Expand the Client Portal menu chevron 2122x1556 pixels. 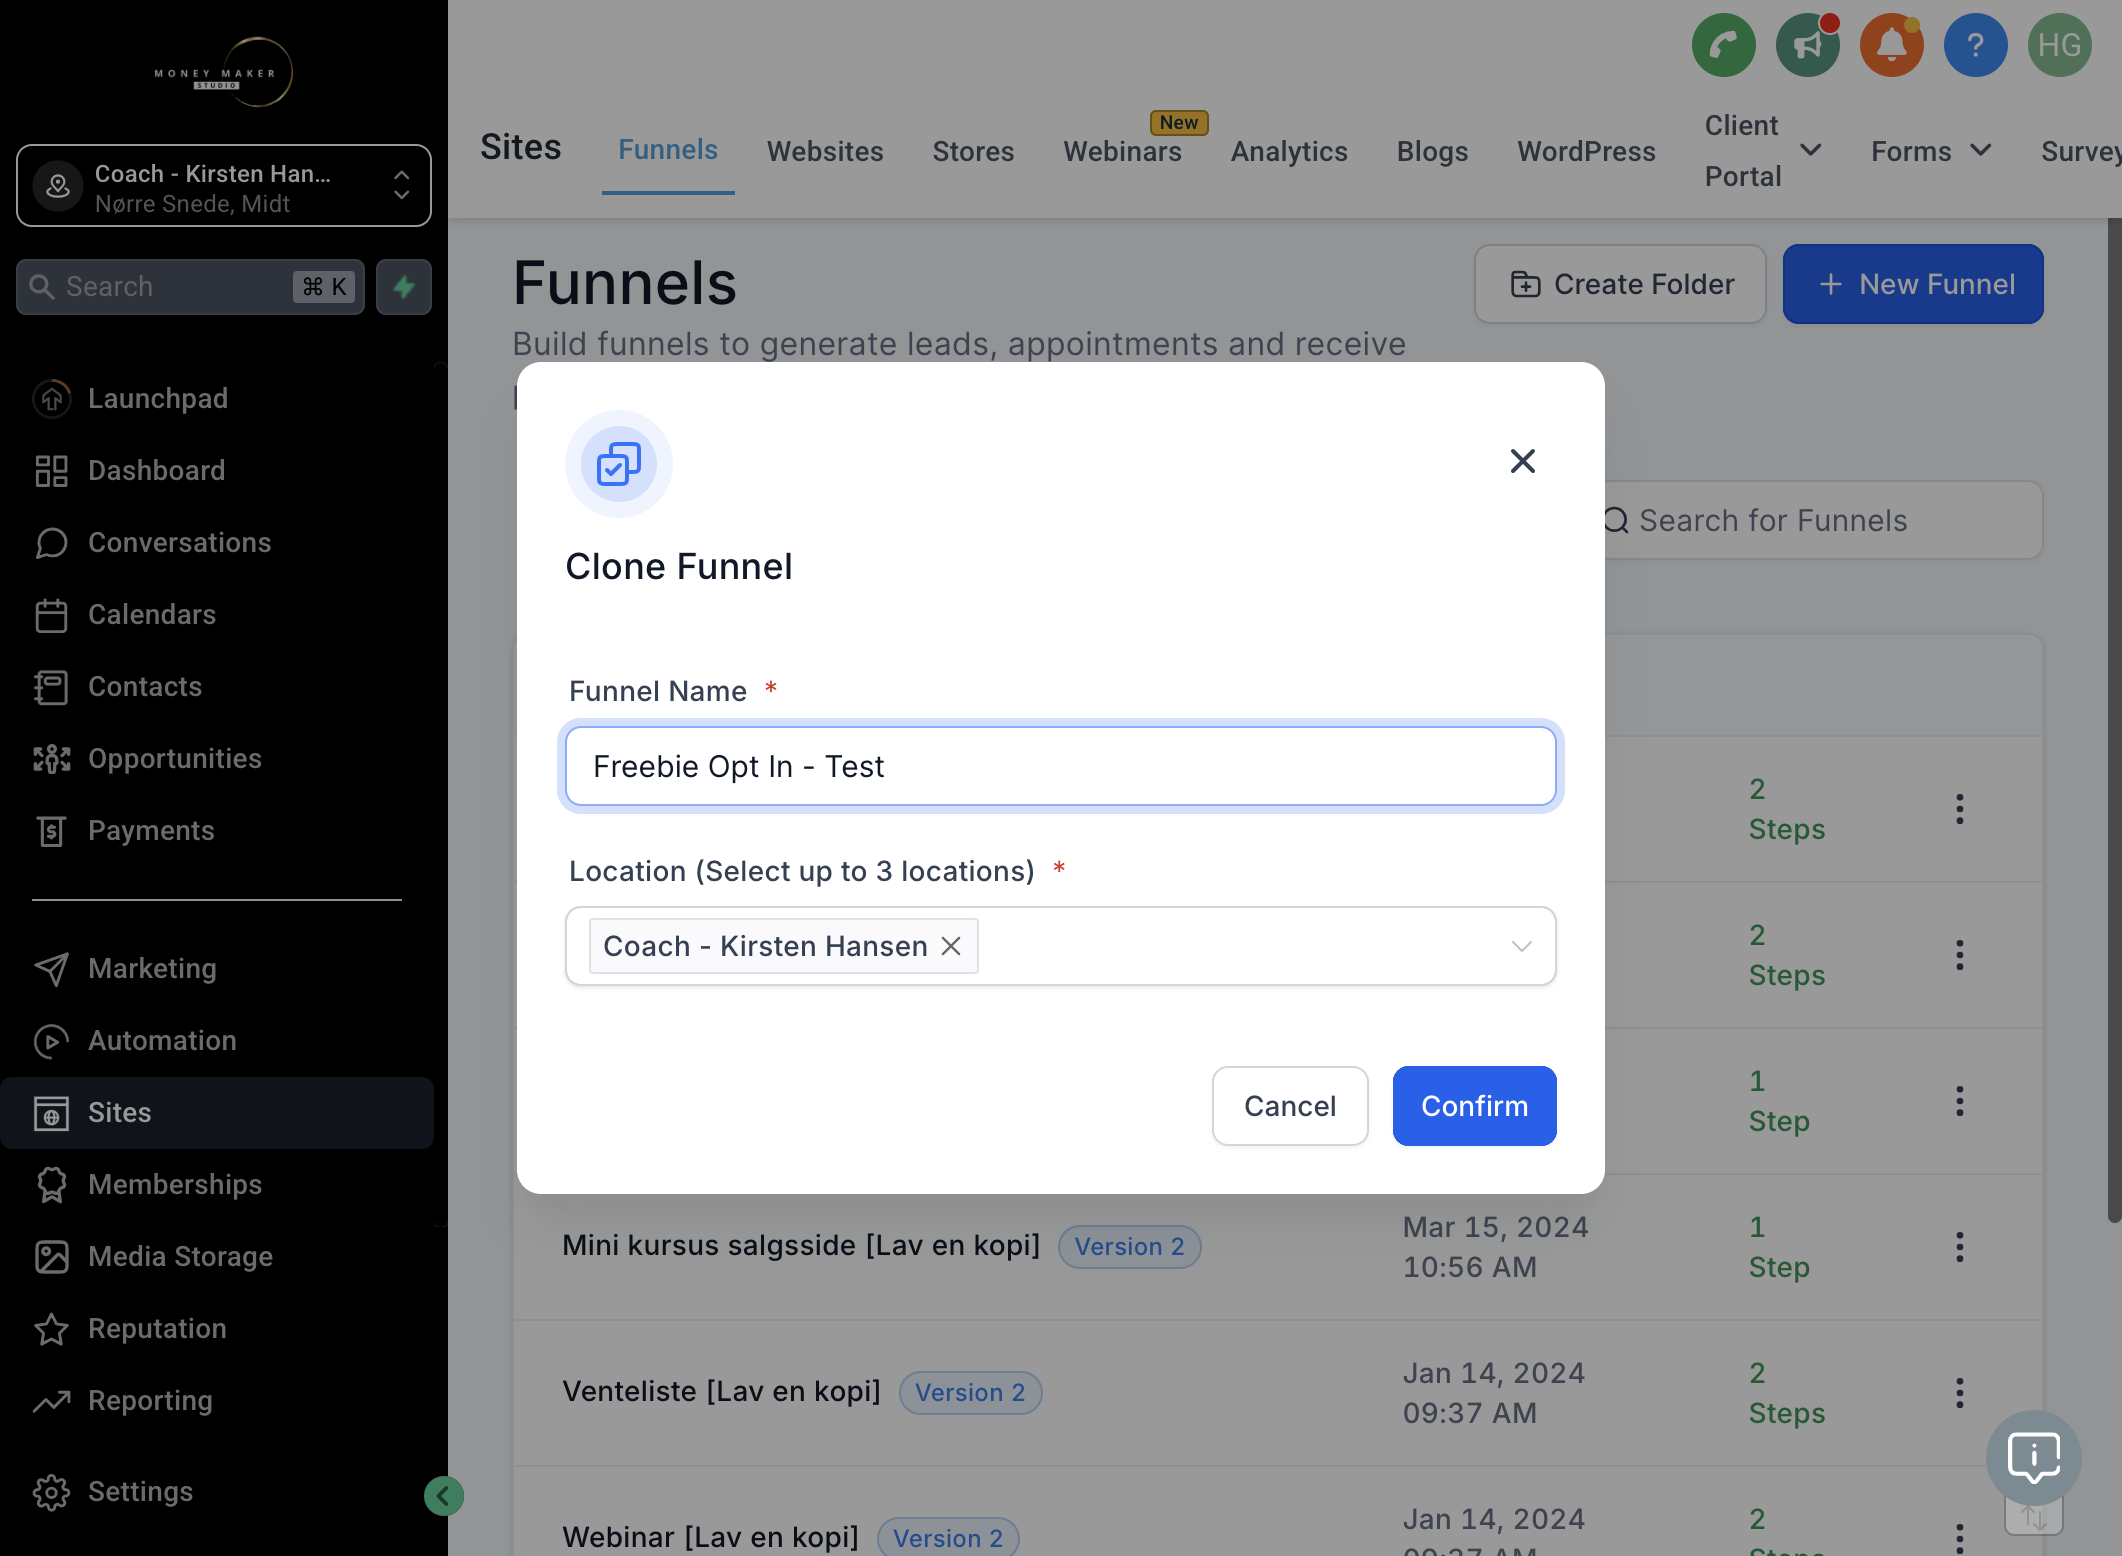(x=1809, y=150)
